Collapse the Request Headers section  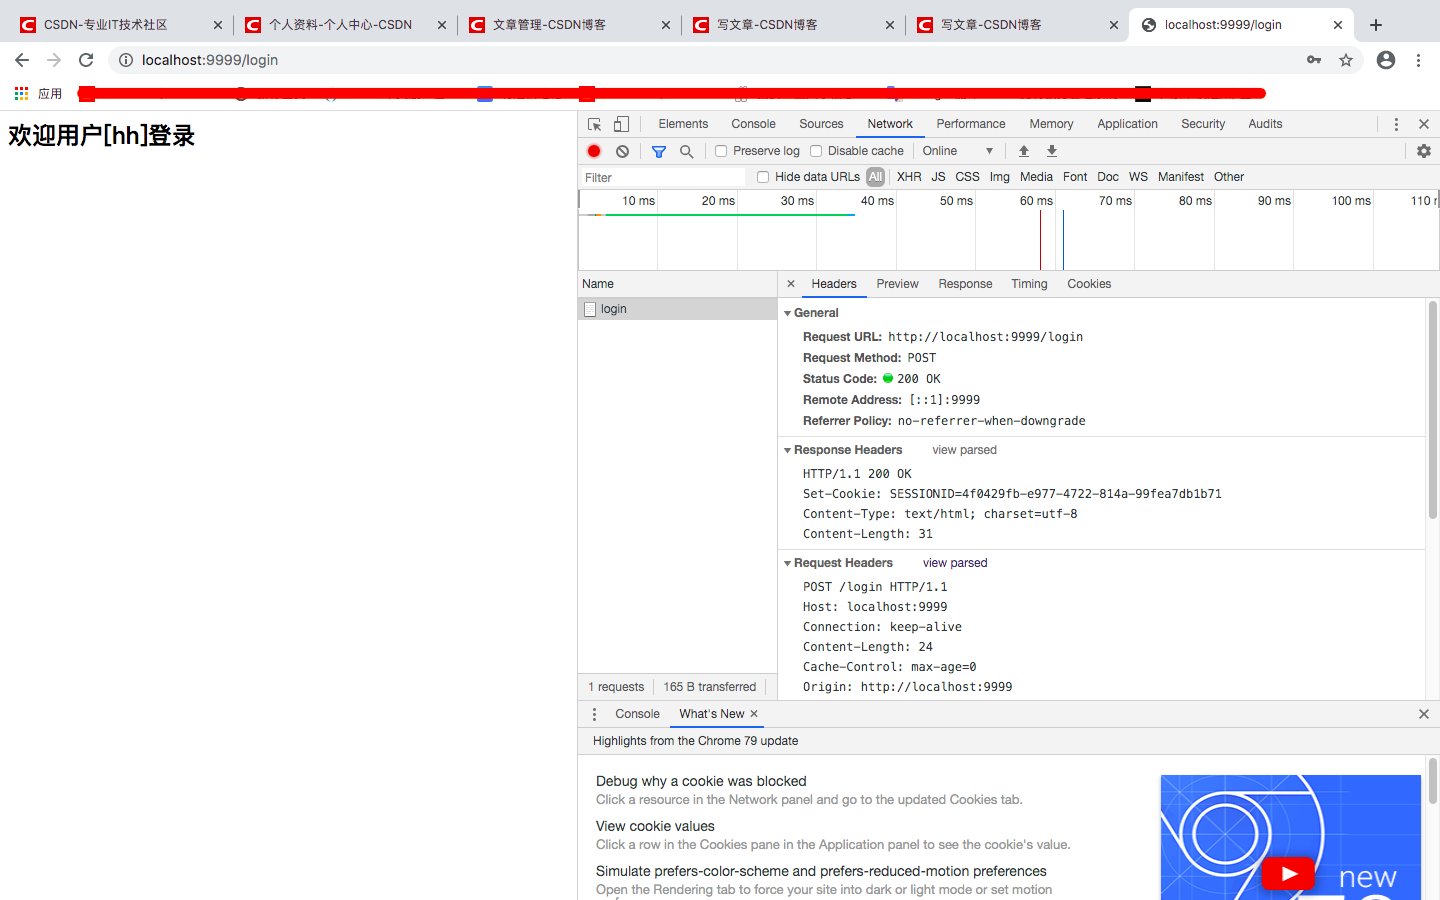click(x=787, y=563)
